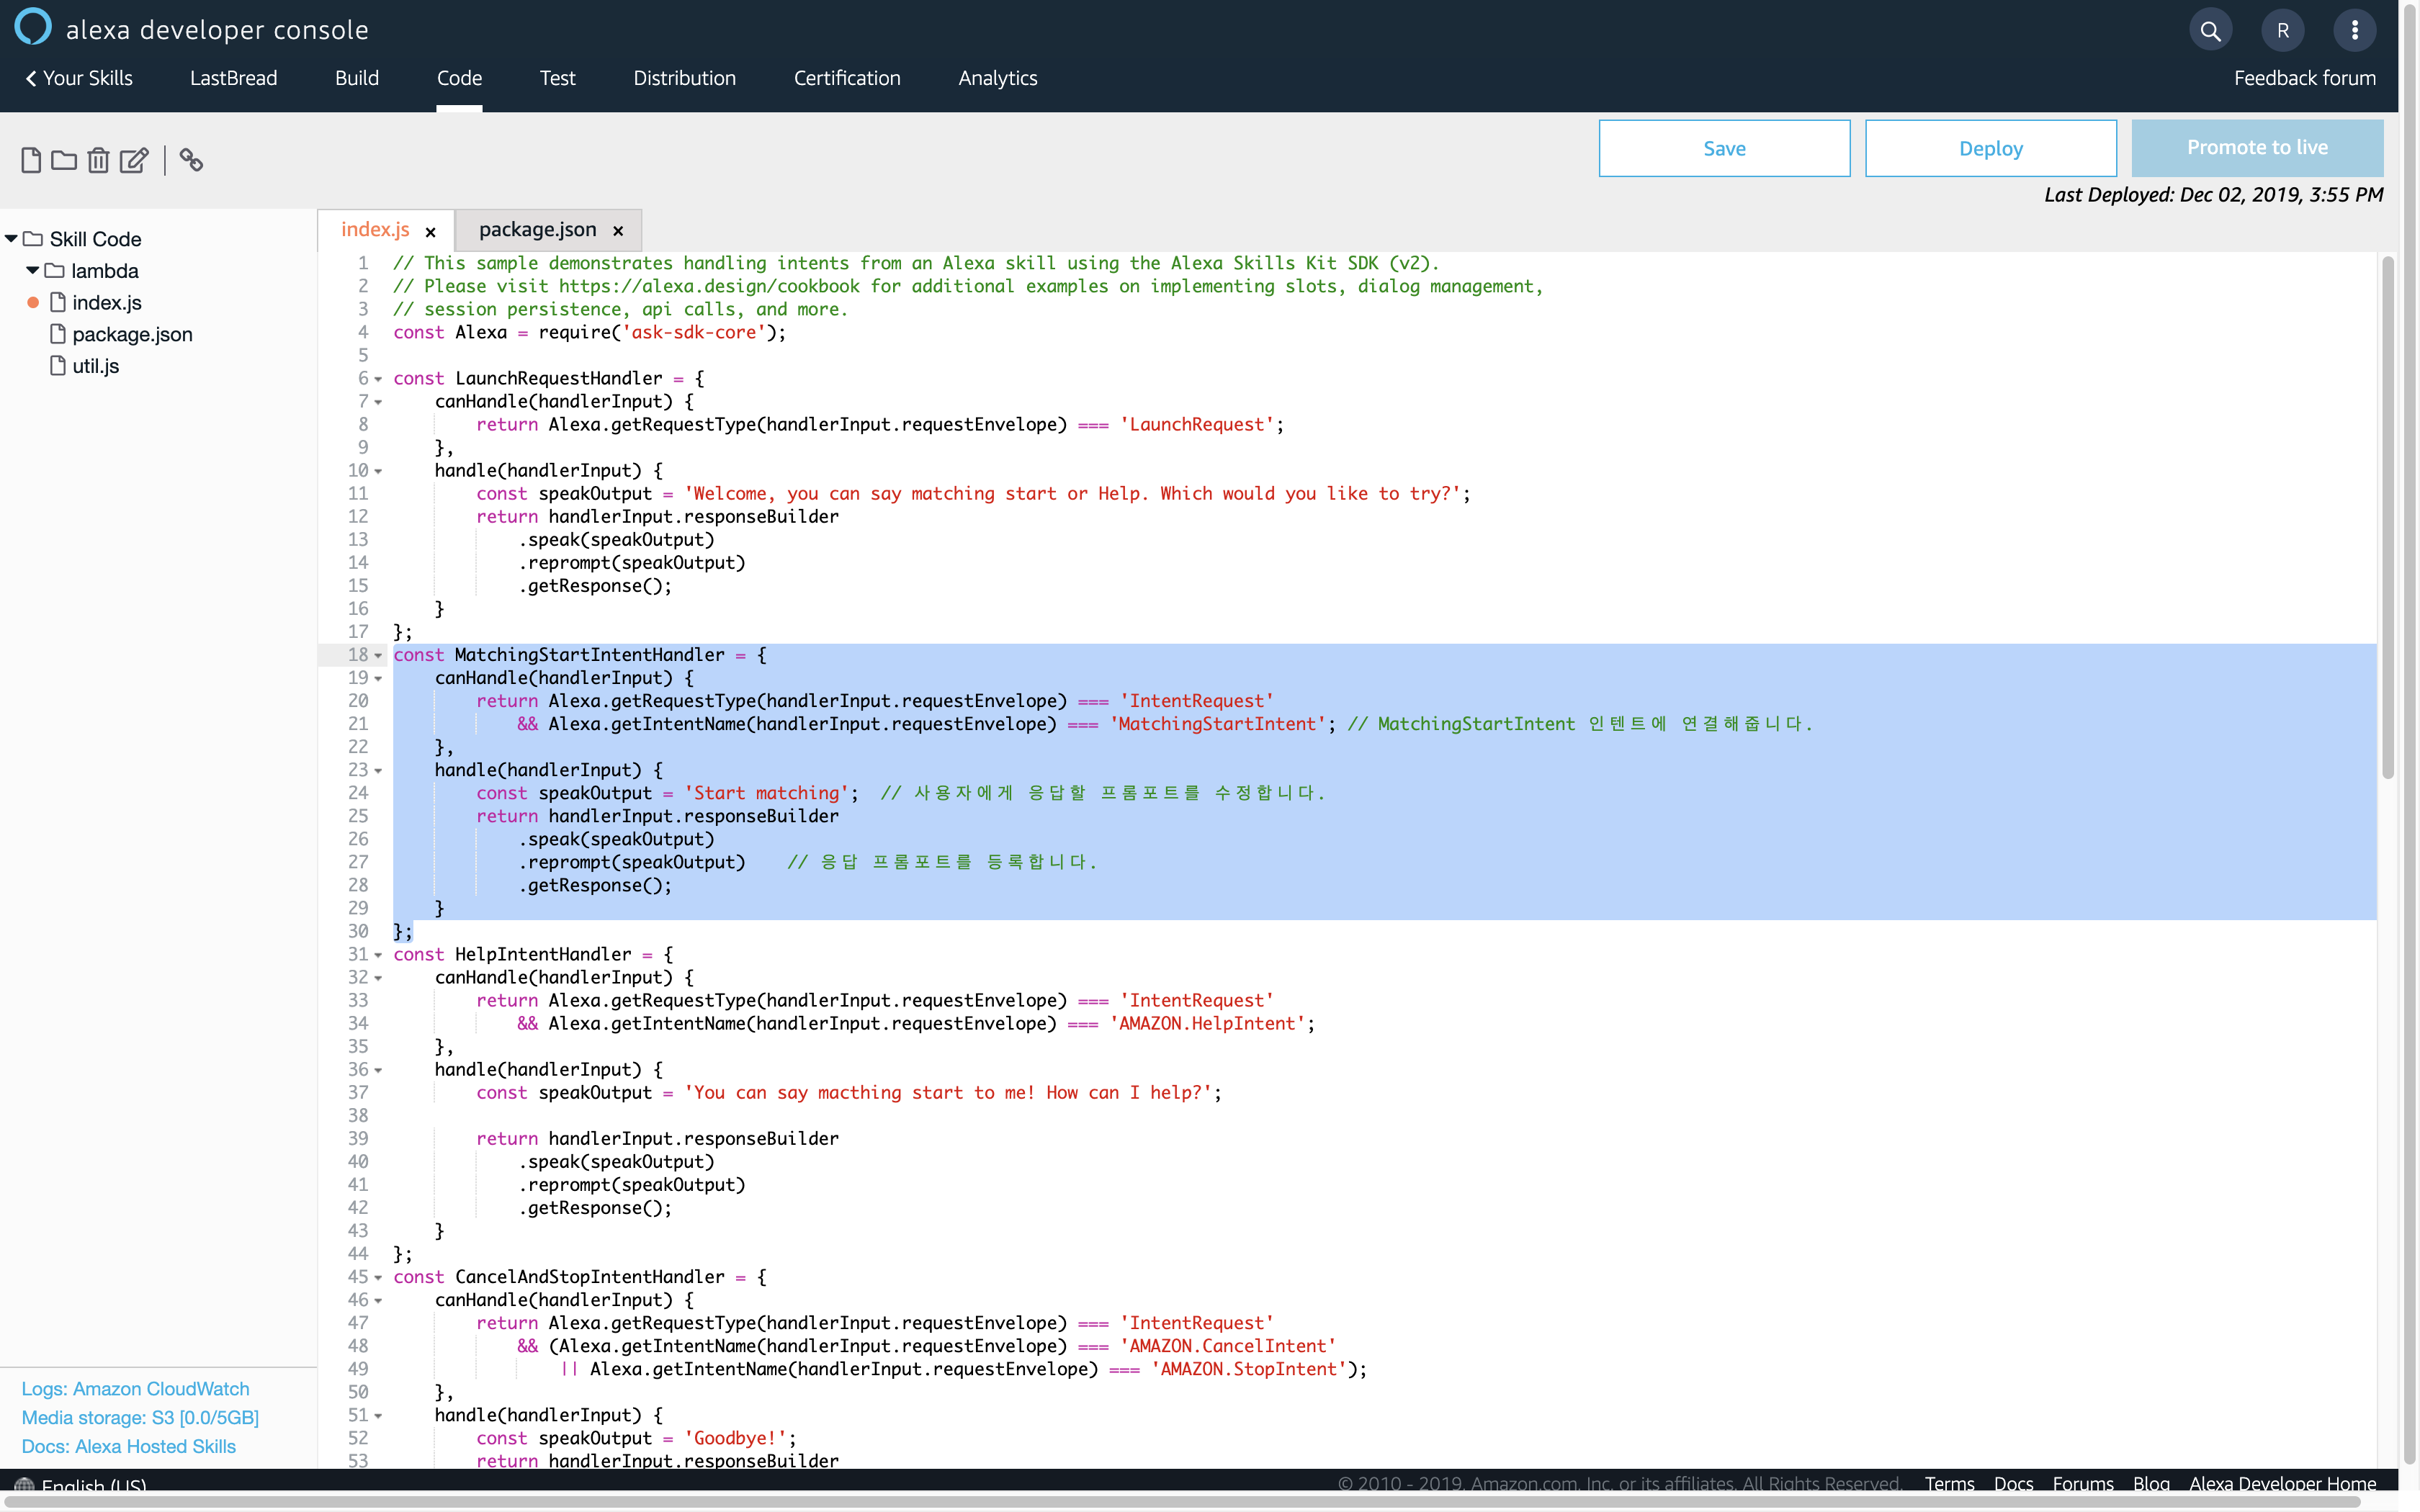Click the link icon in toolbar
The image size is (2420, 1512).
[x=191, y=160]
